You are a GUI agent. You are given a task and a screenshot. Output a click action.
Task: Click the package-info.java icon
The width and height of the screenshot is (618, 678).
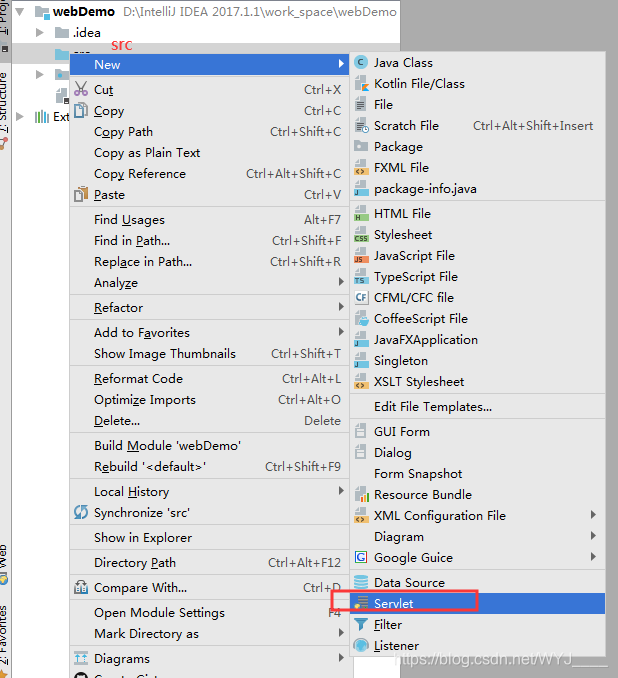pos(361,189)
